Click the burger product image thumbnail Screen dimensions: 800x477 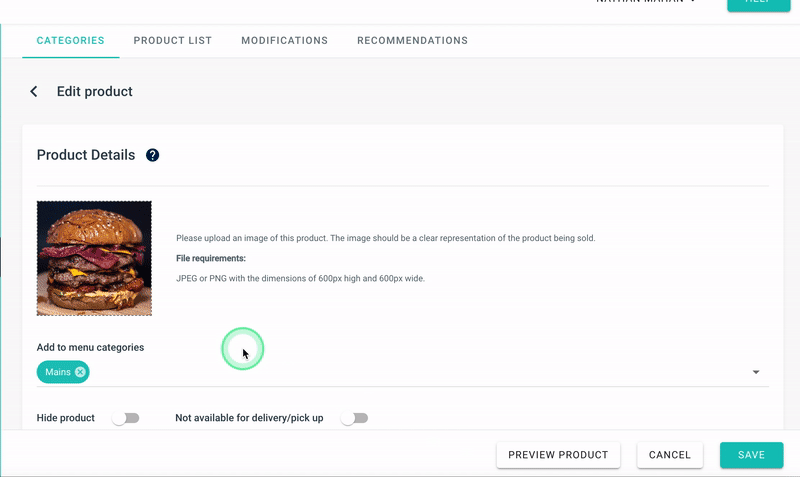[x=94, y=258]
